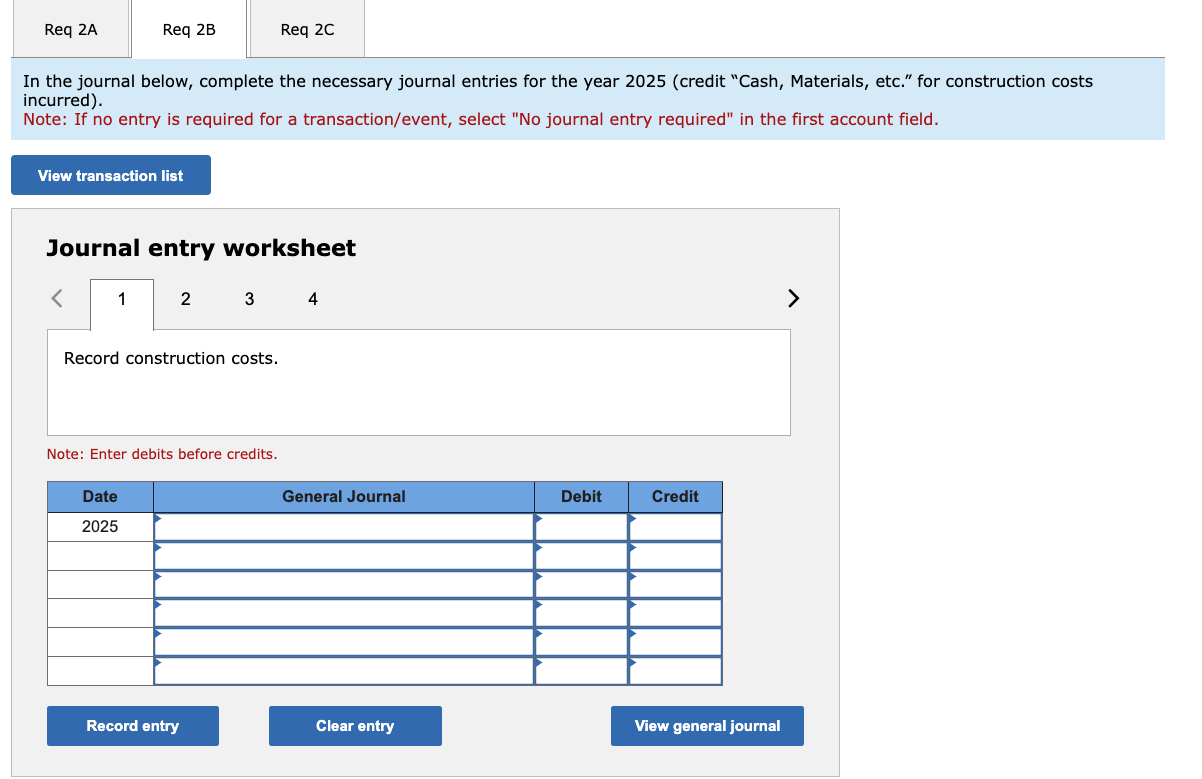This screenshot has width=1202, height=779.
Task: Open the View general journal button
Action: (707, 726)
